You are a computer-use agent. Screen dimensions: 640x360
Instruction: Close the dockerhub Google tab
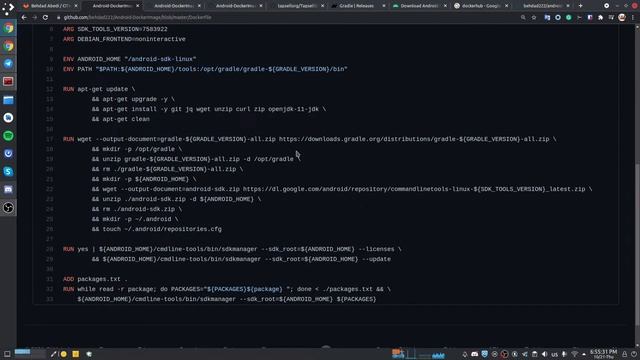[x=507, y=6]
